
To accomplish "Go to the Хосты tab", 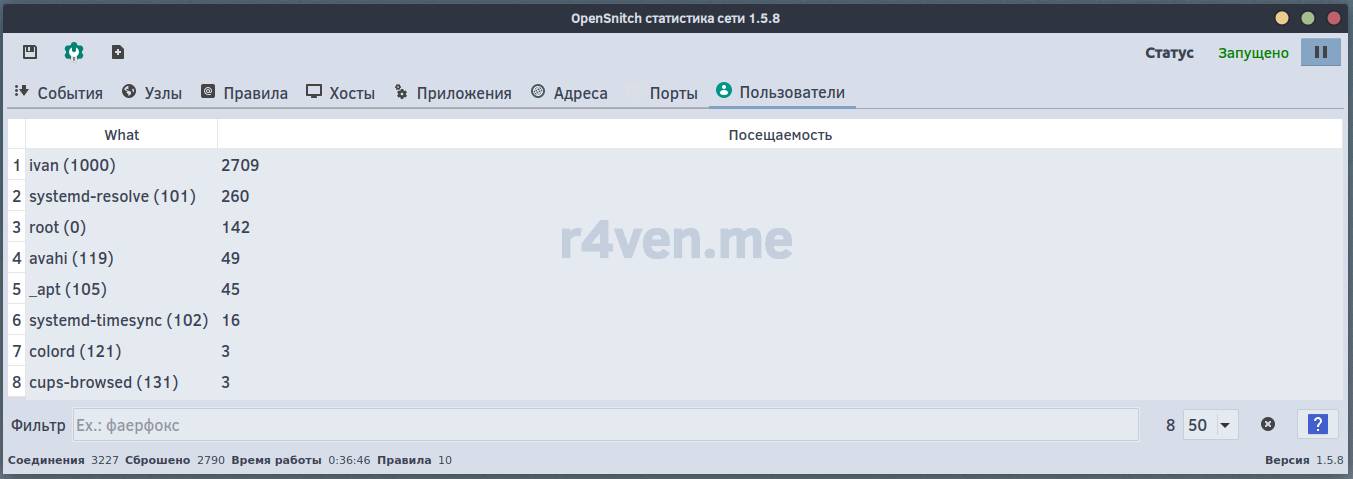I will (x=341, y=93).
